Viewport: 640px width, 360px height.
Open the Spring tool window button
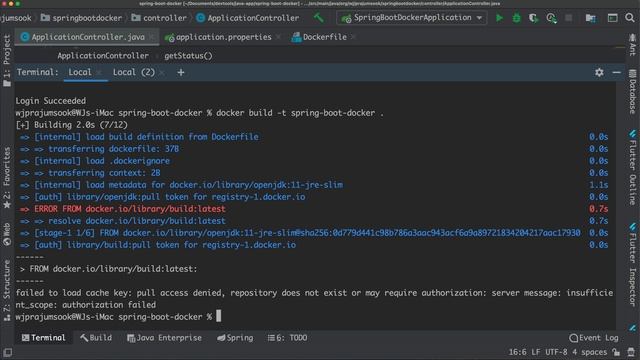[235, 338]
